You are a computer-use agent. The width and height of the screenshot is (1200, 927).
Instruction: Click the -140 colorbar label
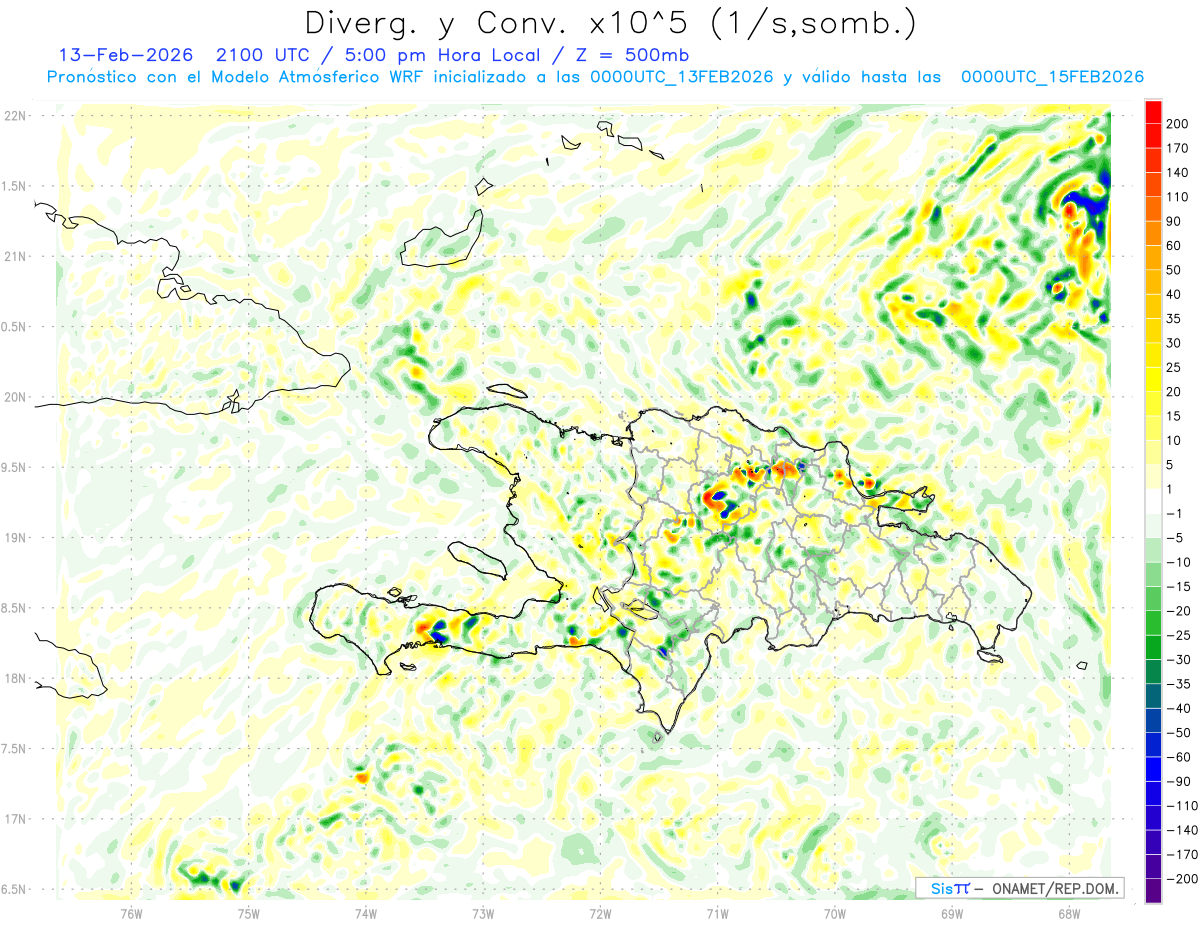pos(1184,830)
